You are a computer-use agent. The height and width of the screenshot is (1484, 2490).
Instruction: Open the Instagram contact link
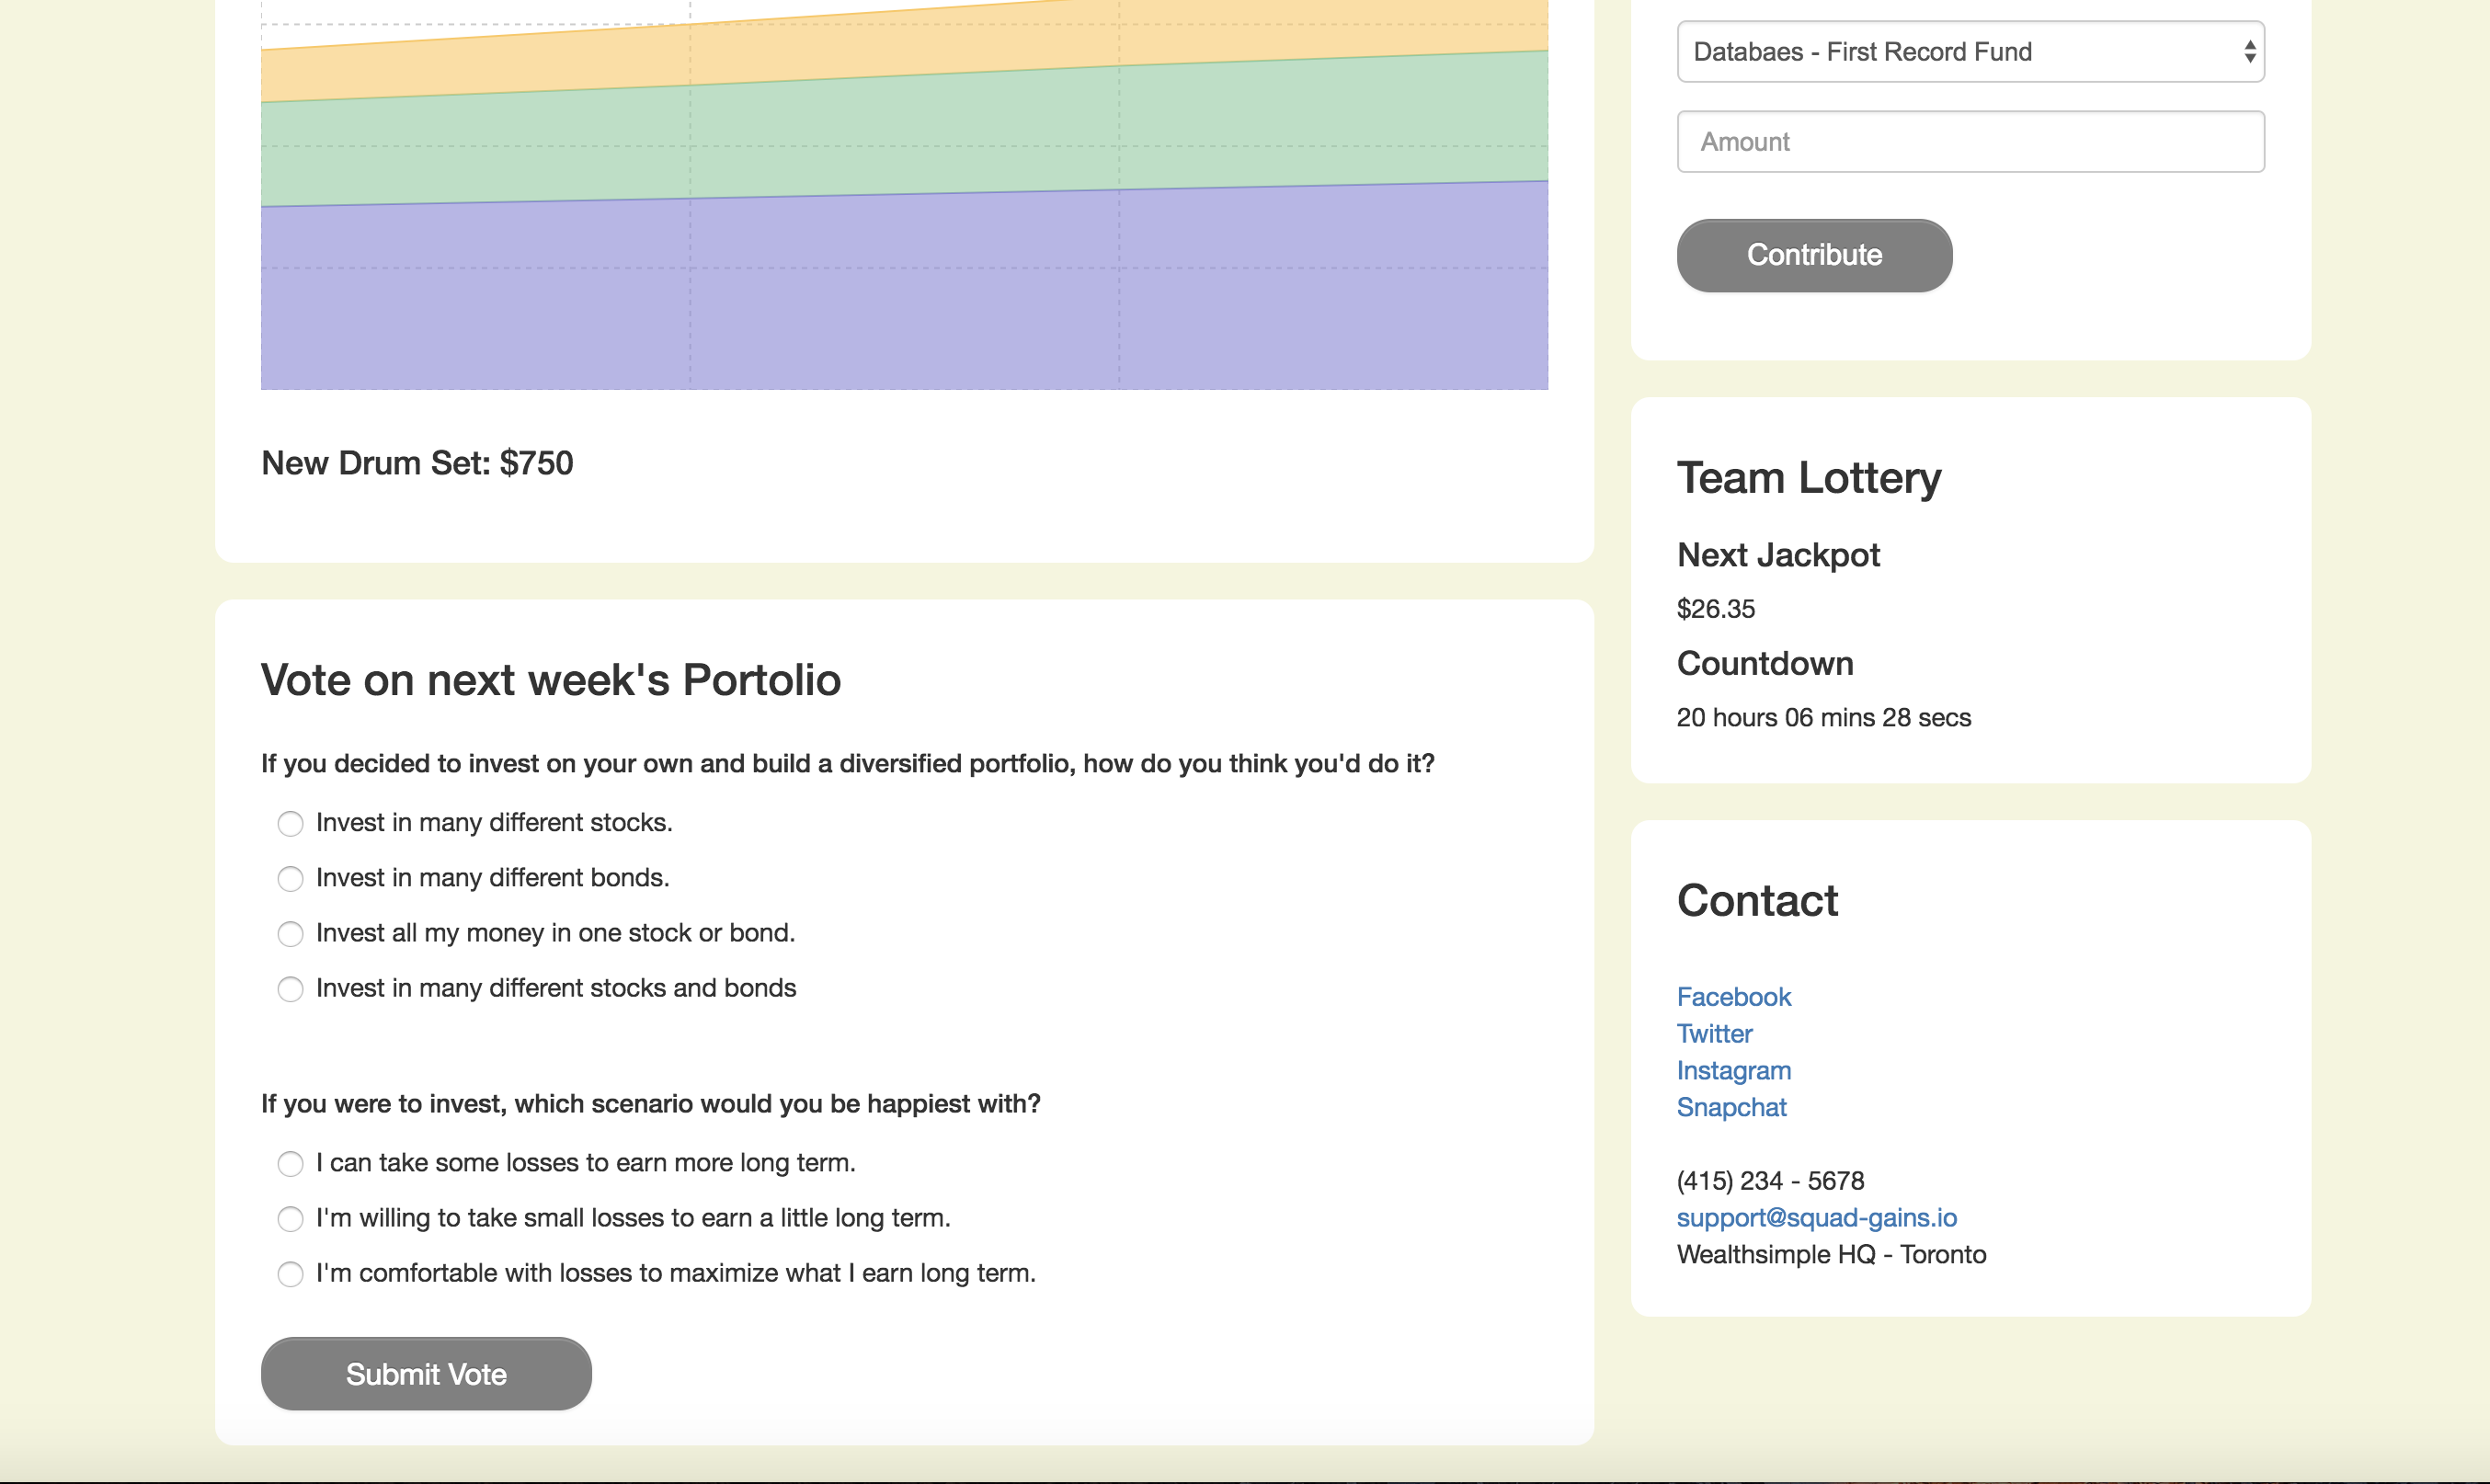1733,1071
